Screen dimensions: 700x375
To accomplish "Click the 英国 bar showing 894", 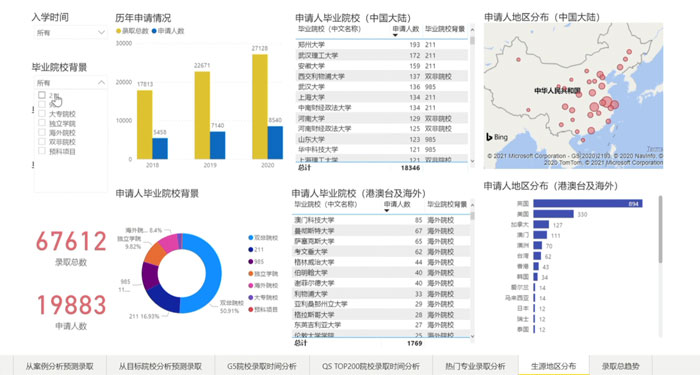I will pyautogui.click(x=588, y=204).
